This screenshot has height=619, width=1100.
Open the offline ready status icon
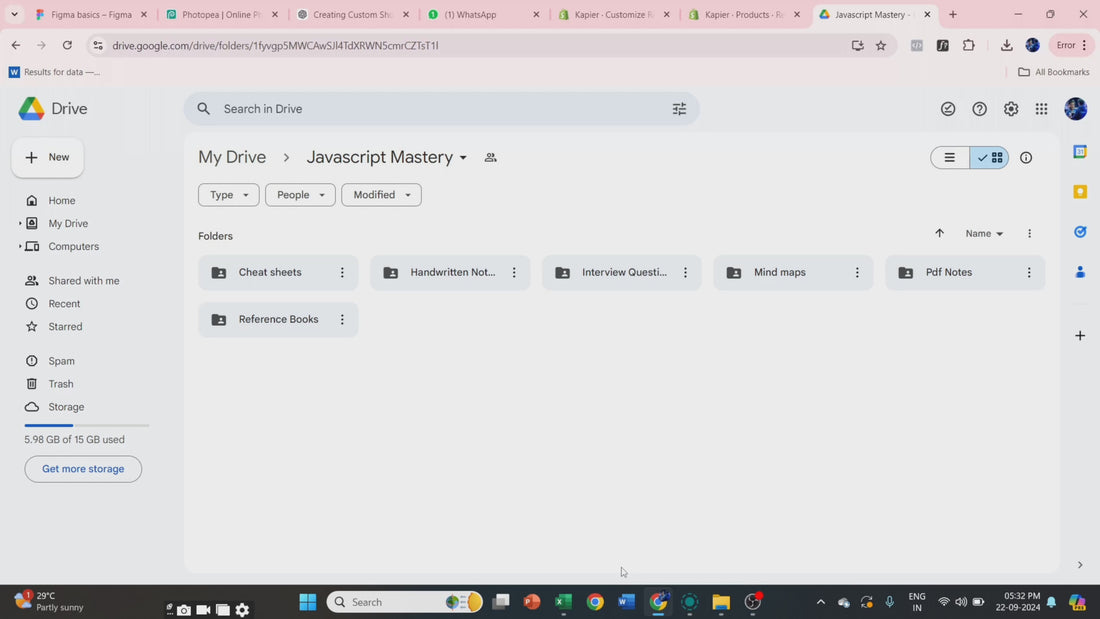click(948, 109)
